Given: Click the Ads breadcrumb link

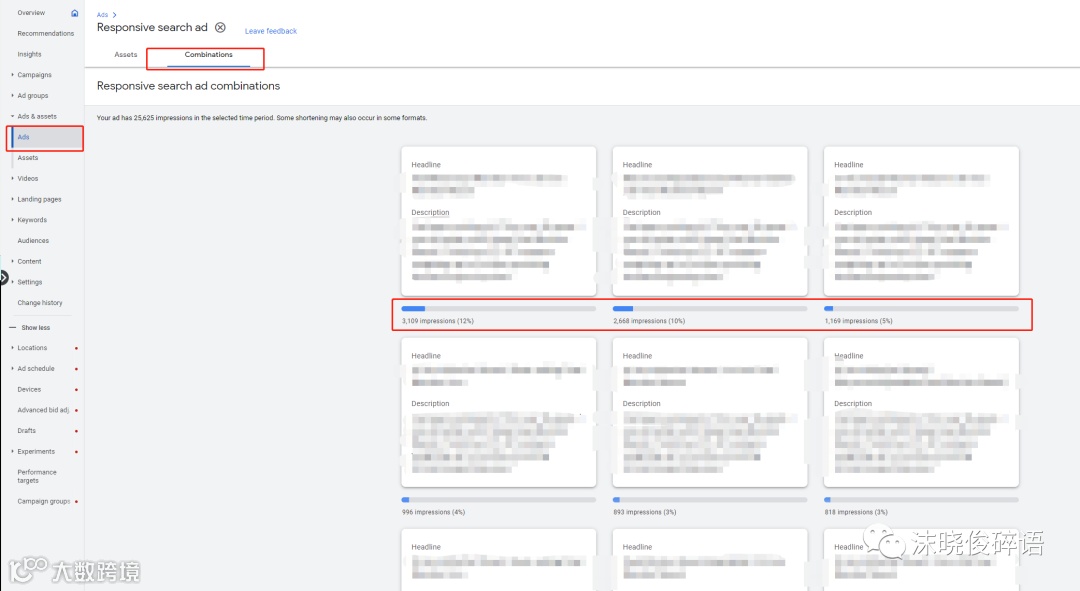Looking at the screenshot, I should [102, 14].
